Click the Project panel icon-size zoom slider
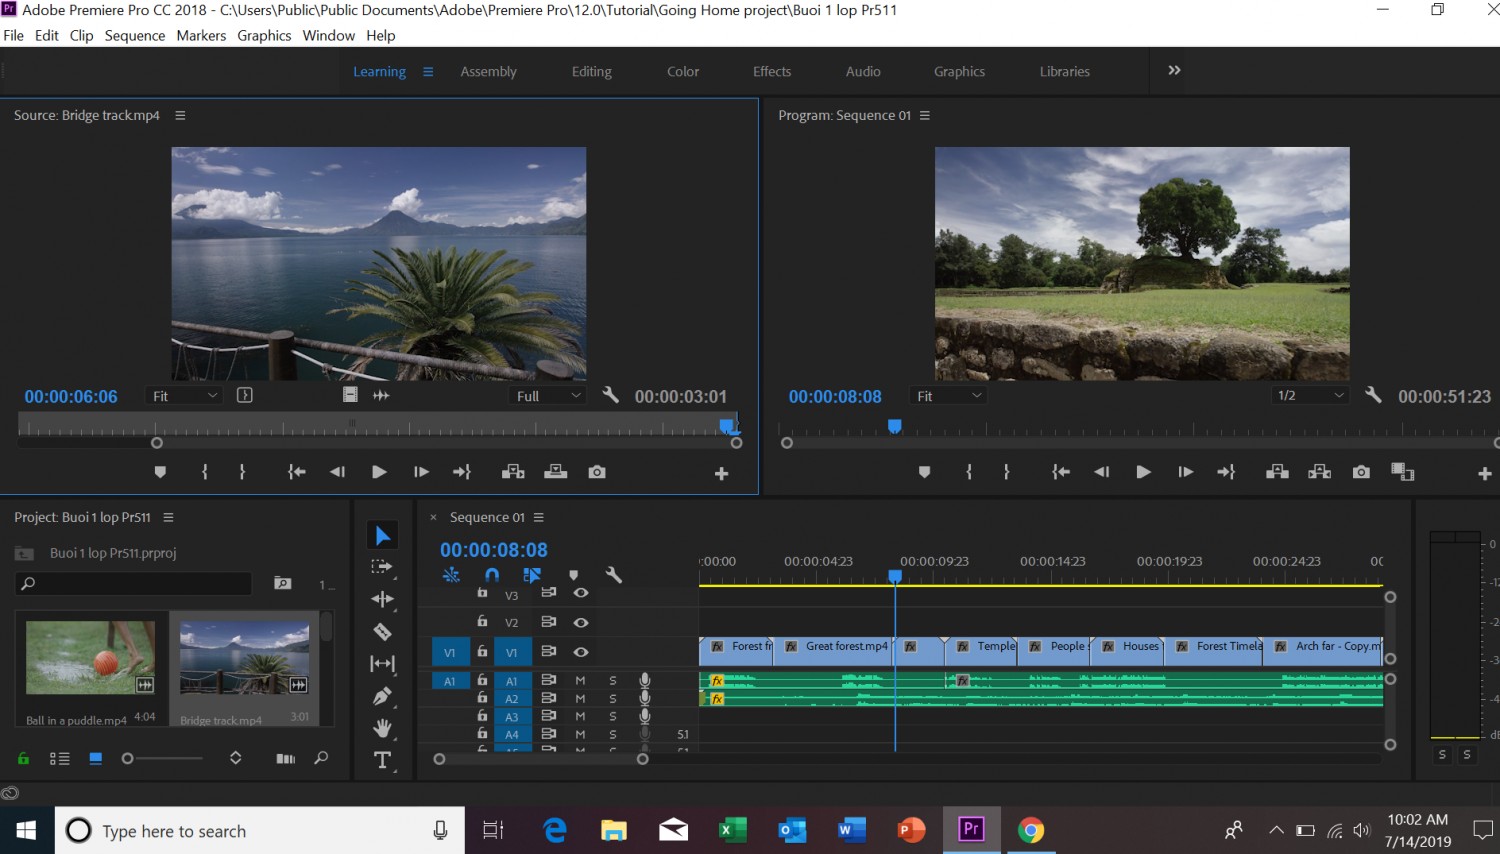This screenshot has width=1500, height=854. point(164,759)
